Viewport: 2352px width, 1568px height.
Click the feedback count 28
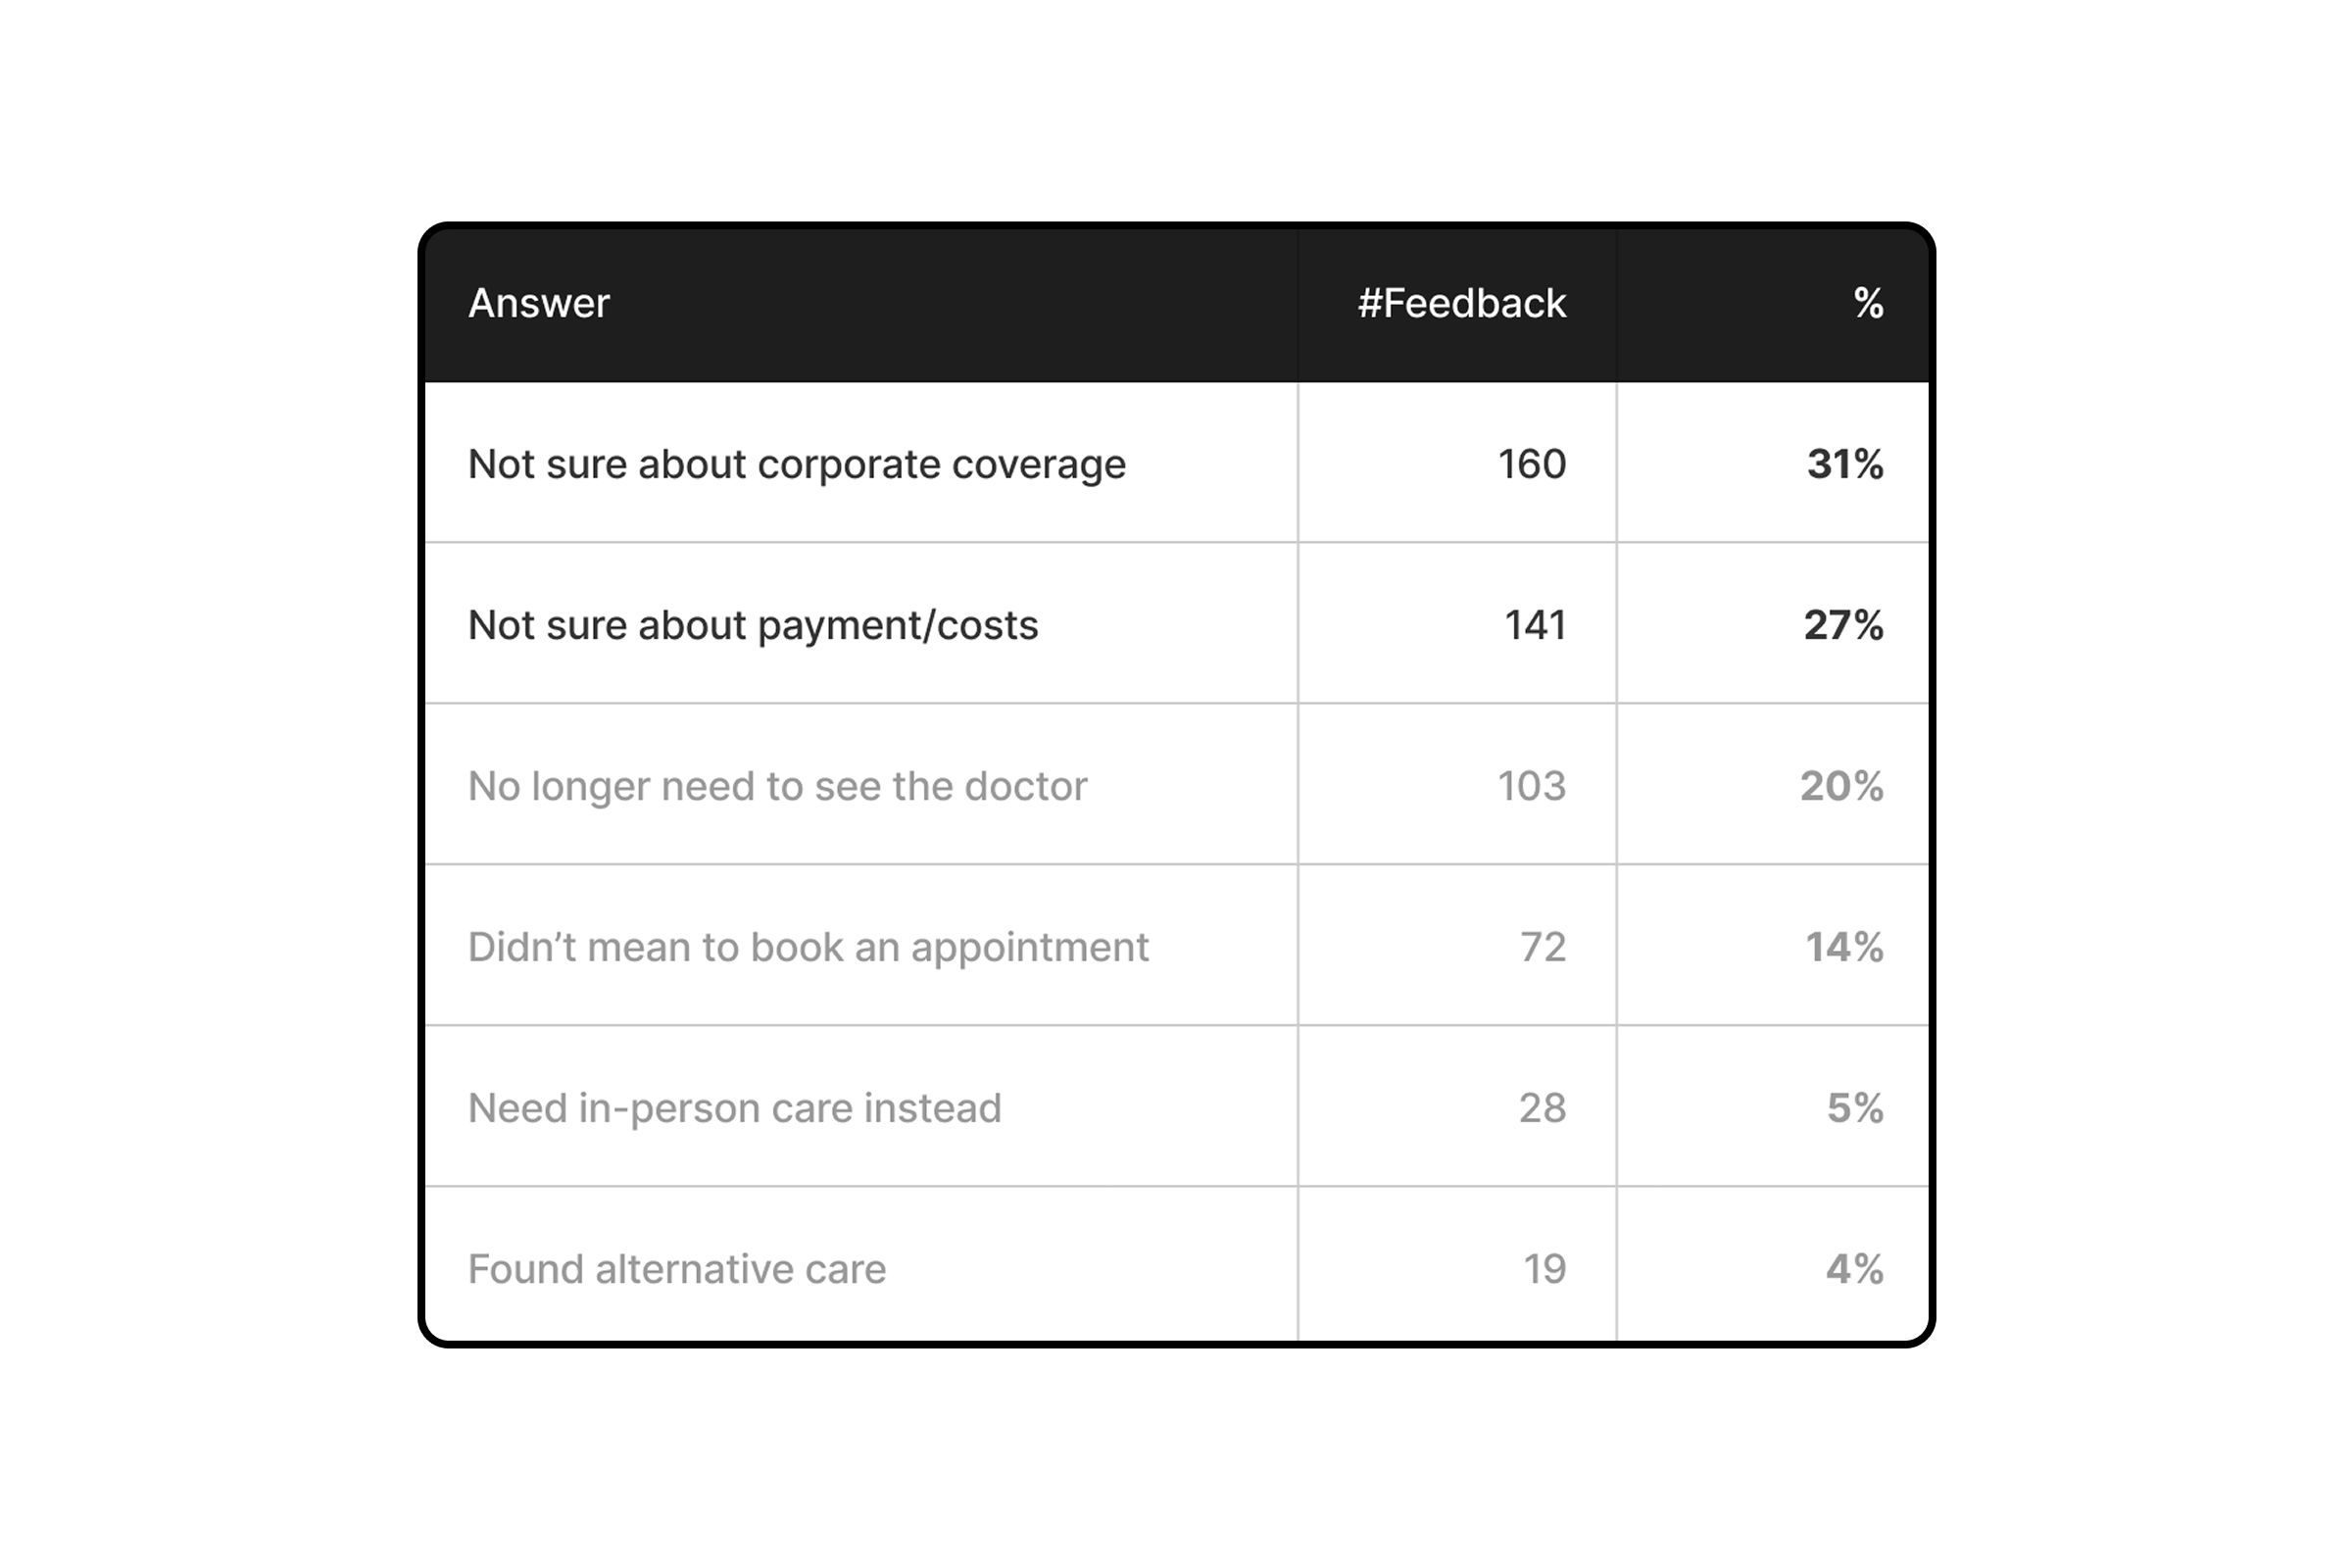1542,1108
